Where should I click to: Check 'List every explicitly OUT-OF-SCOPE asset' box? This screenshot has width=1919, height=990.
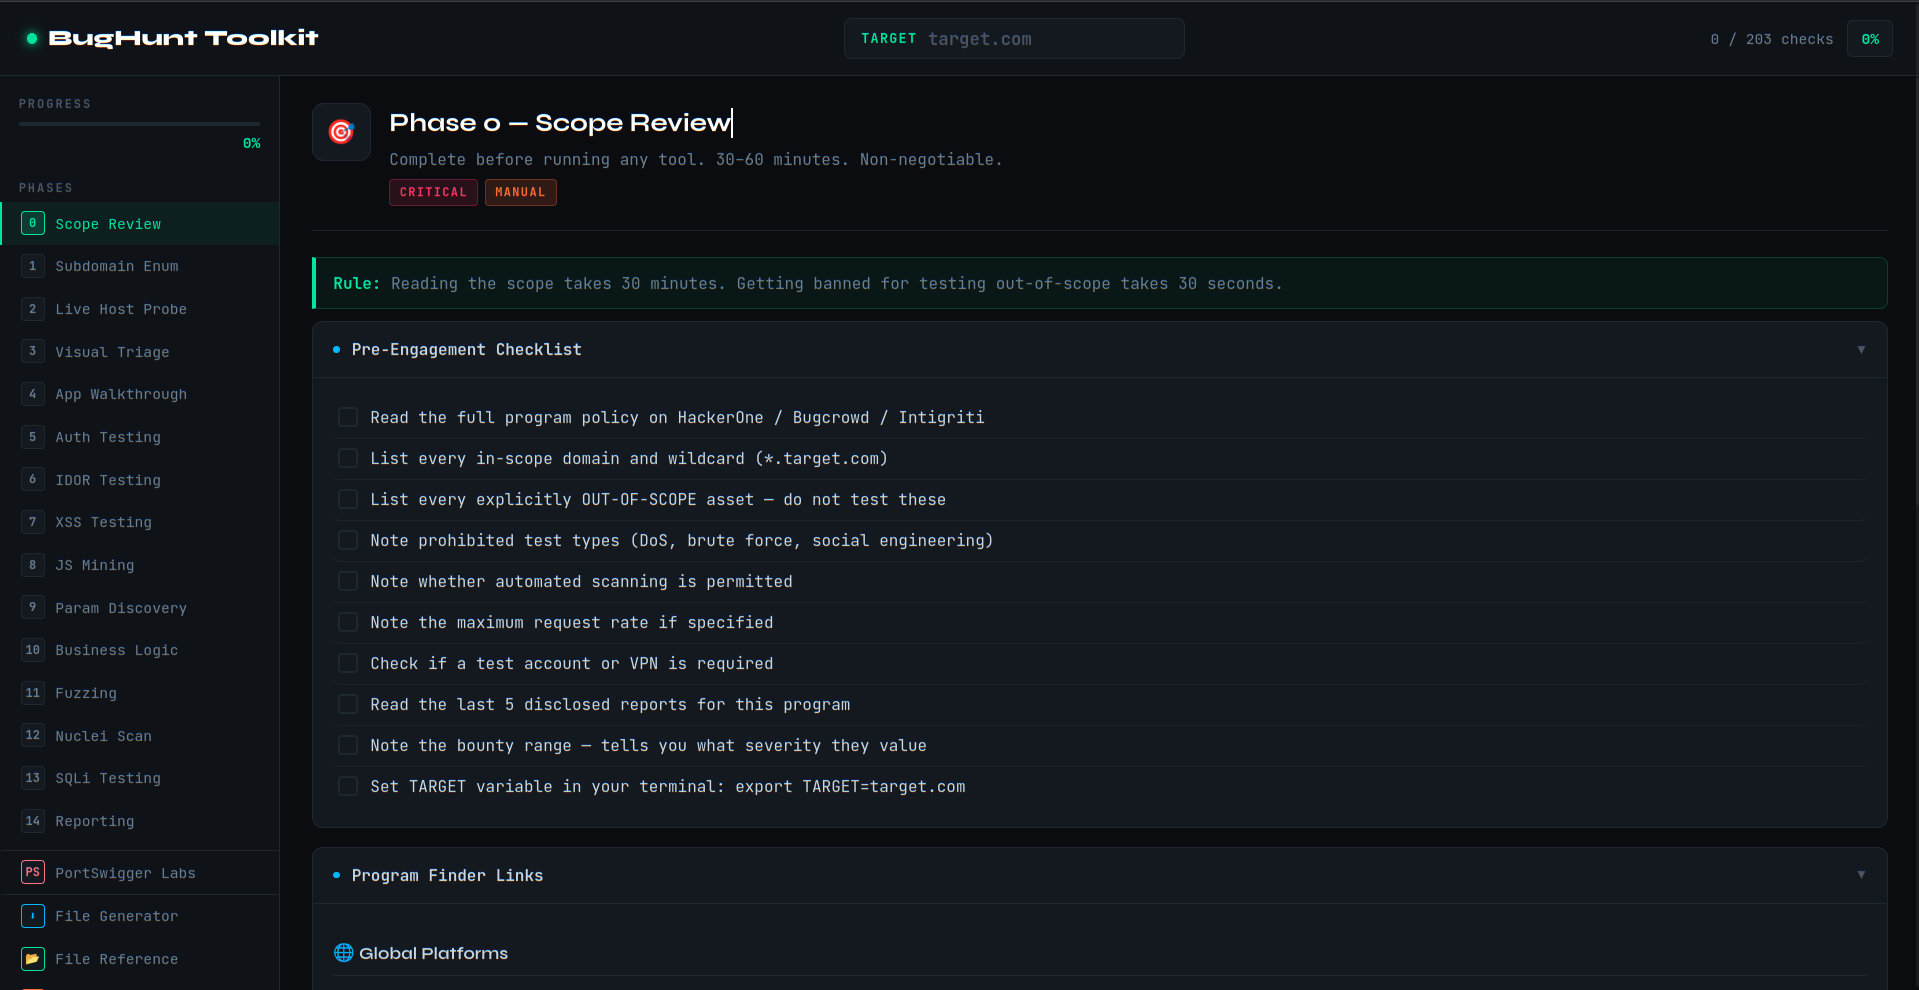pos(348,499)
